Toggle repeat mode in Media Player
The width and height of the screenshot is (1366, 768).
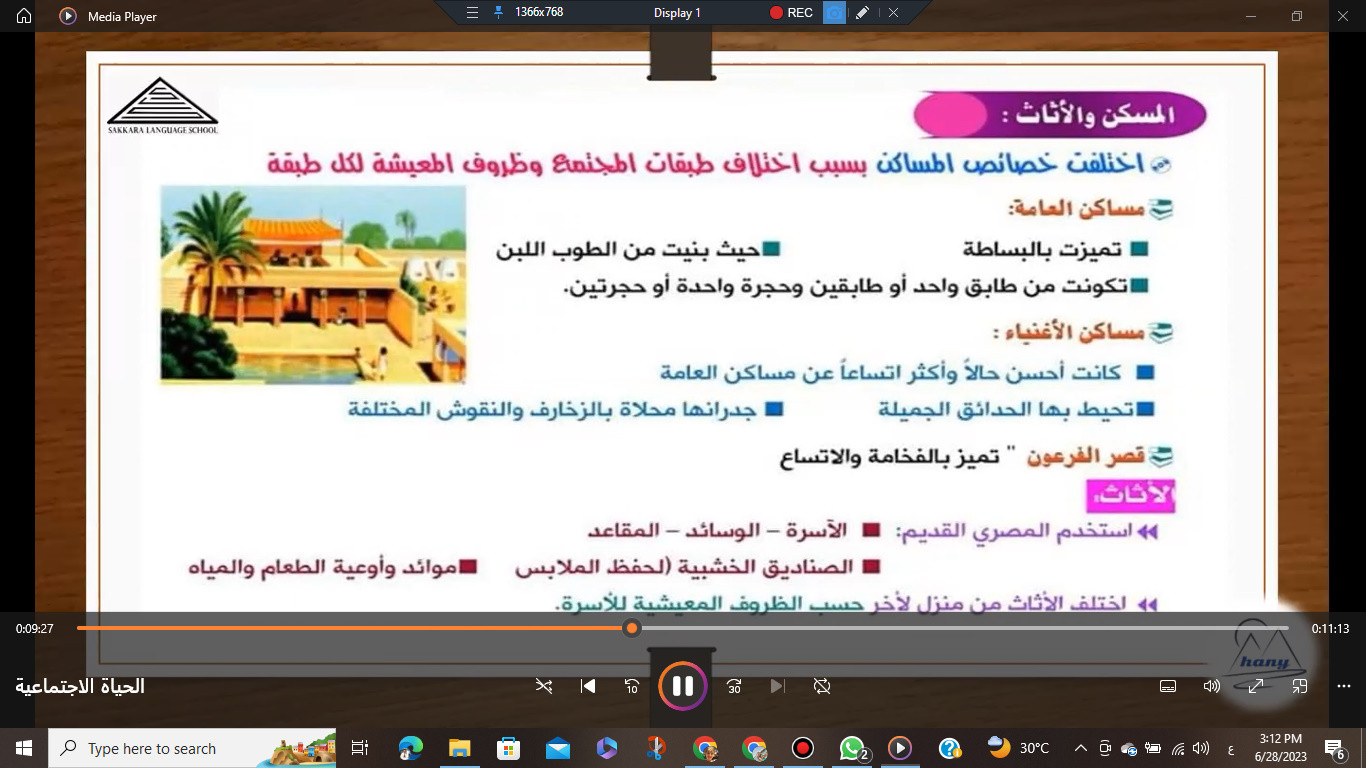(822, 686)
